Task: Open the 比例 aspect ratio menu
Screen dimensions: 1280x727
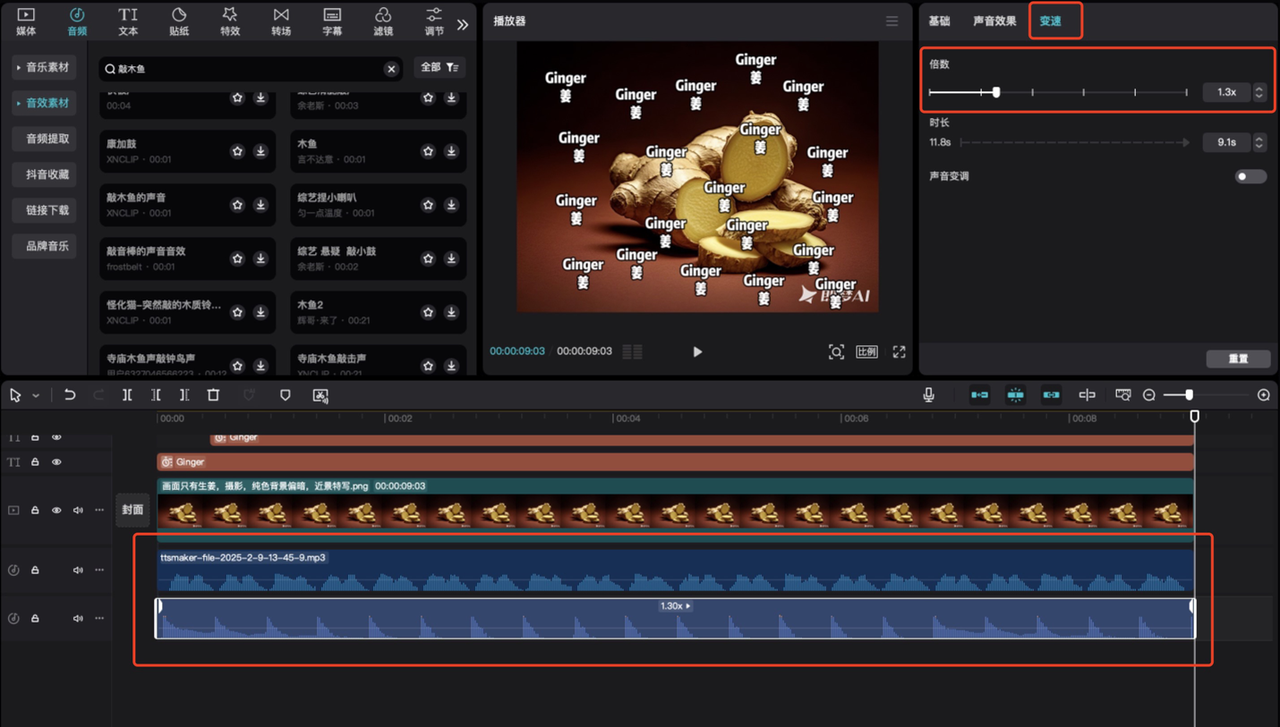Action: coord(867,352)
